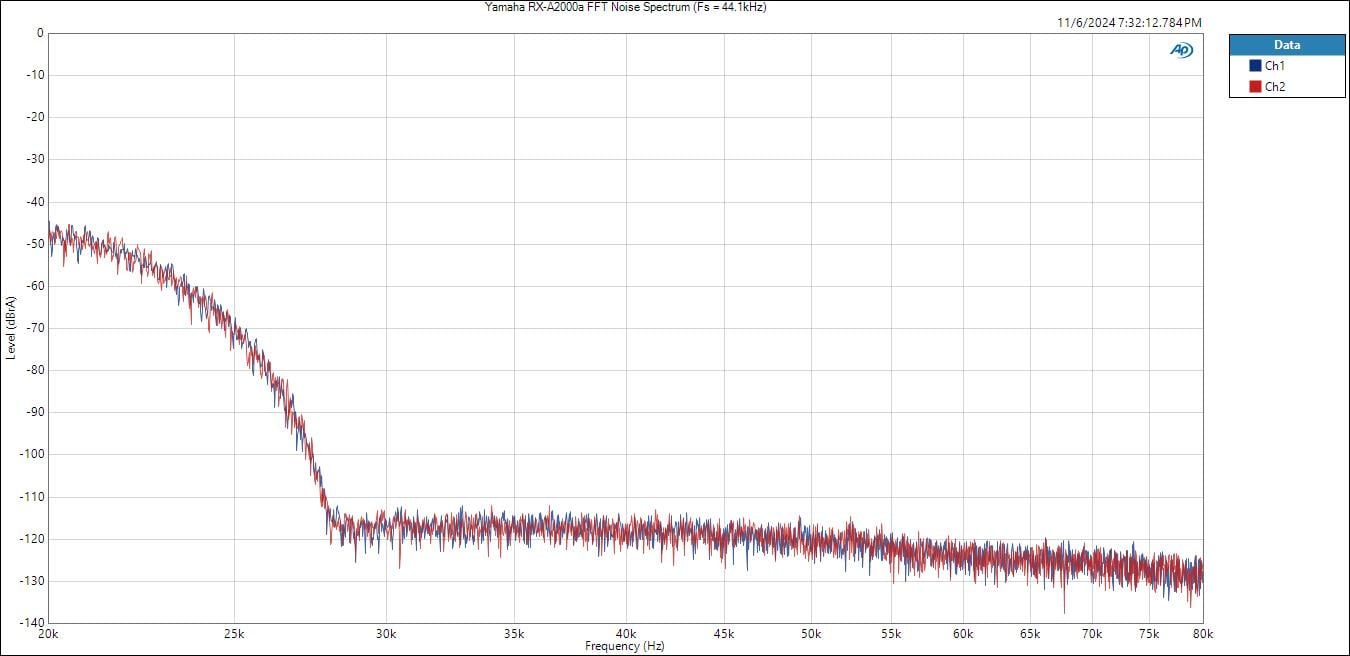Screen dimensions: 1350x656
Task: Select the Ch1 legend label
Action: pyautogui.click(x=1275, y=66)
